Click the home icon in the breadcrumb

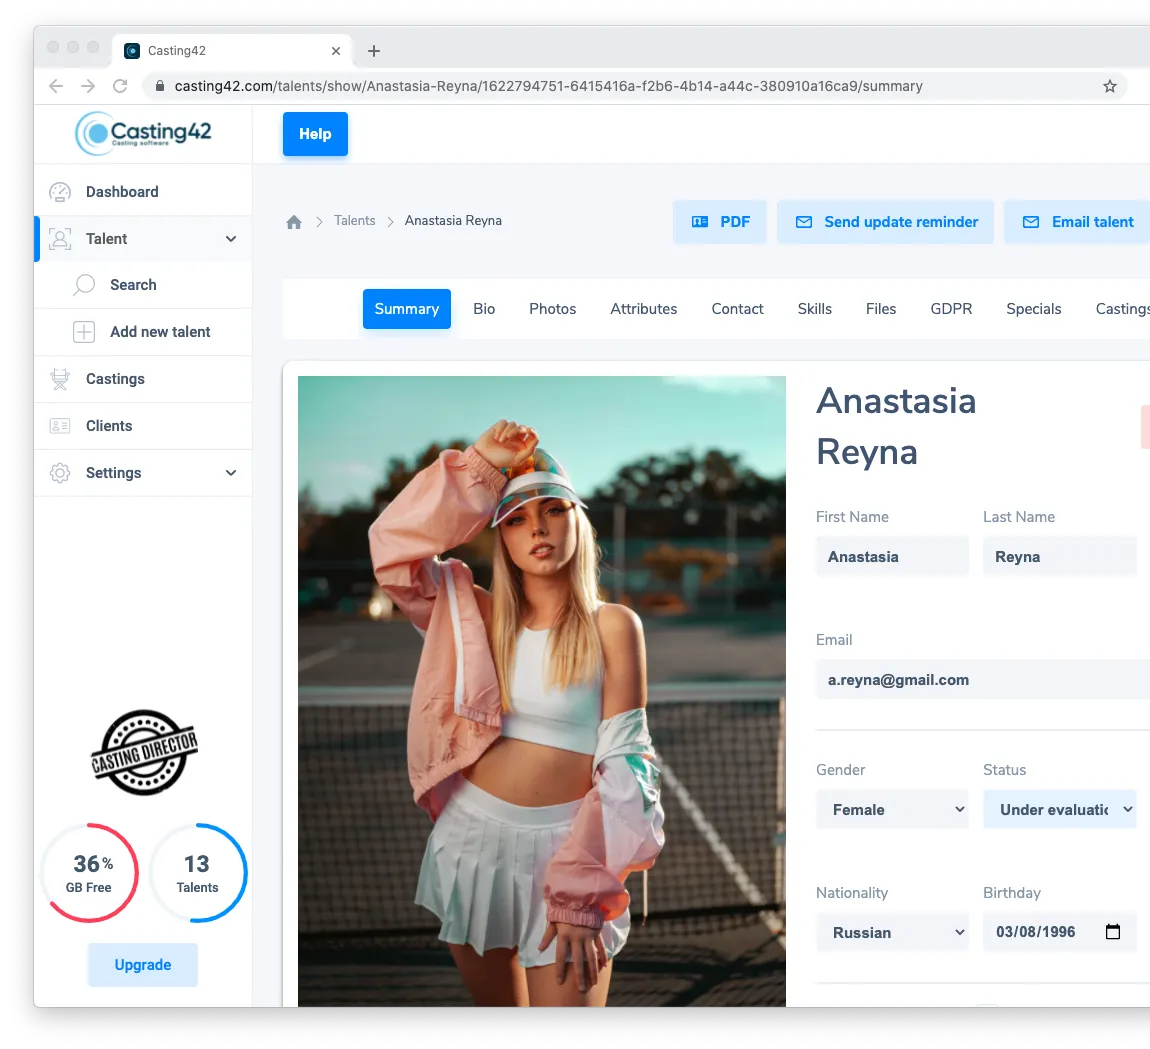[294, 221]
